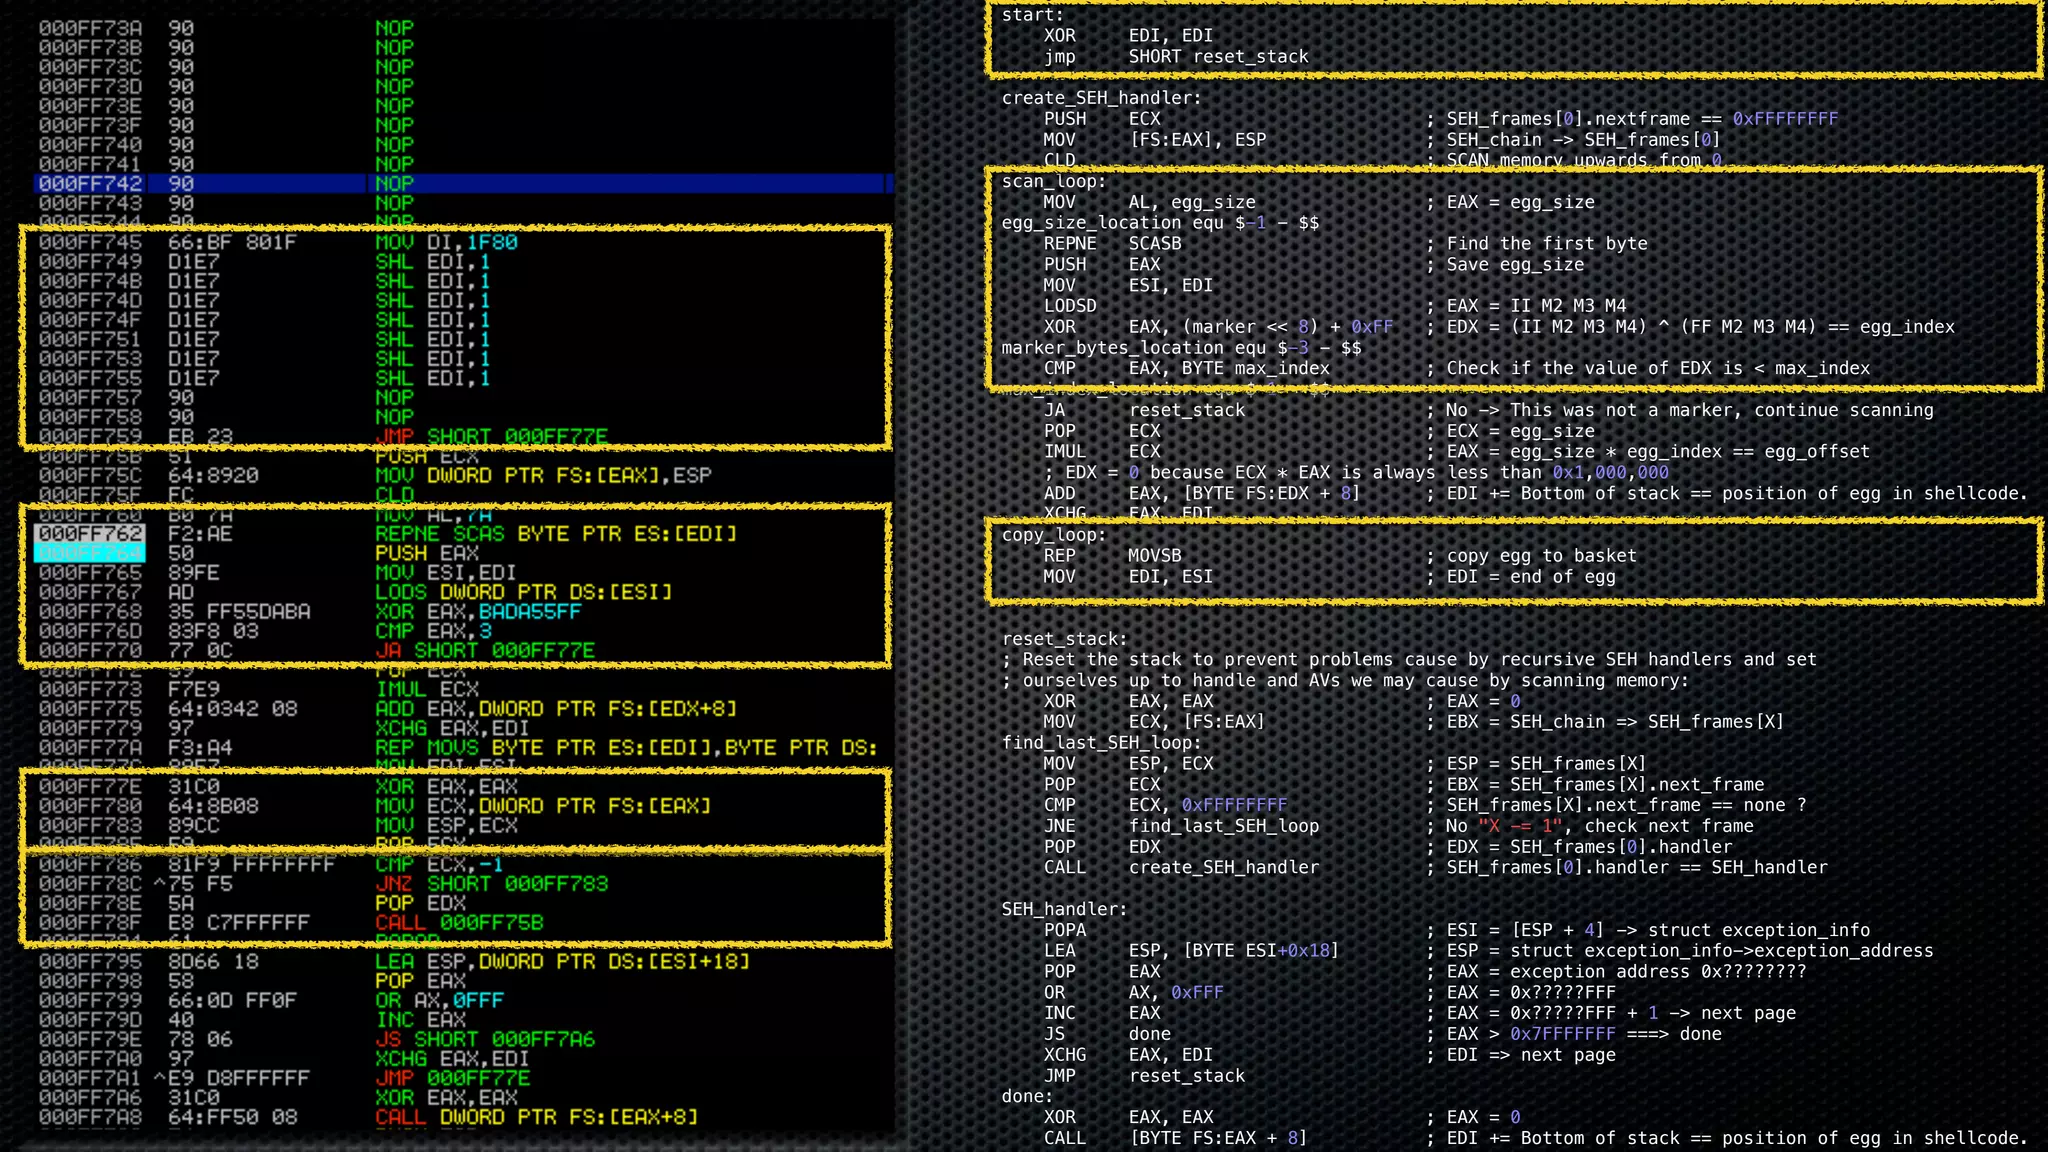The image size is (2048, 1152).
Task: Select the 'JS done' source line
Action: pos(1108,1034)
